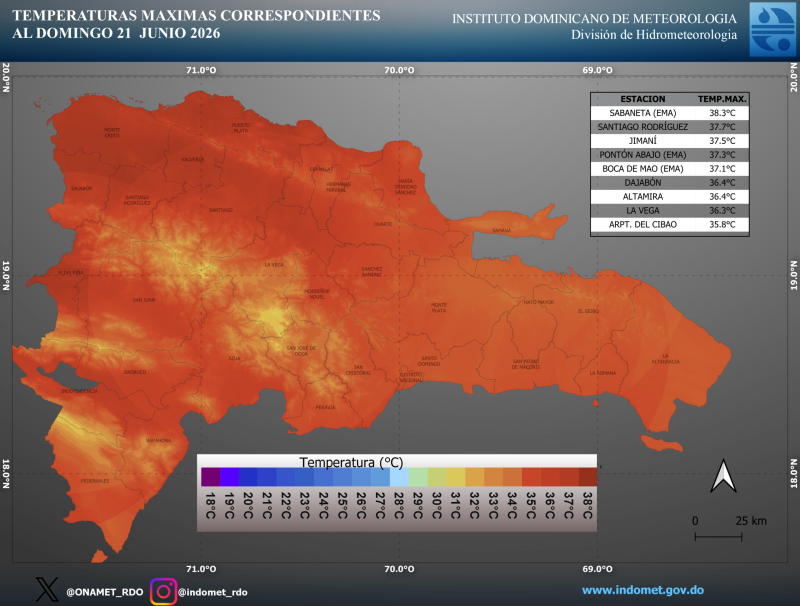Select the 31°C yellow legend swatch

(x=456, y=477)
